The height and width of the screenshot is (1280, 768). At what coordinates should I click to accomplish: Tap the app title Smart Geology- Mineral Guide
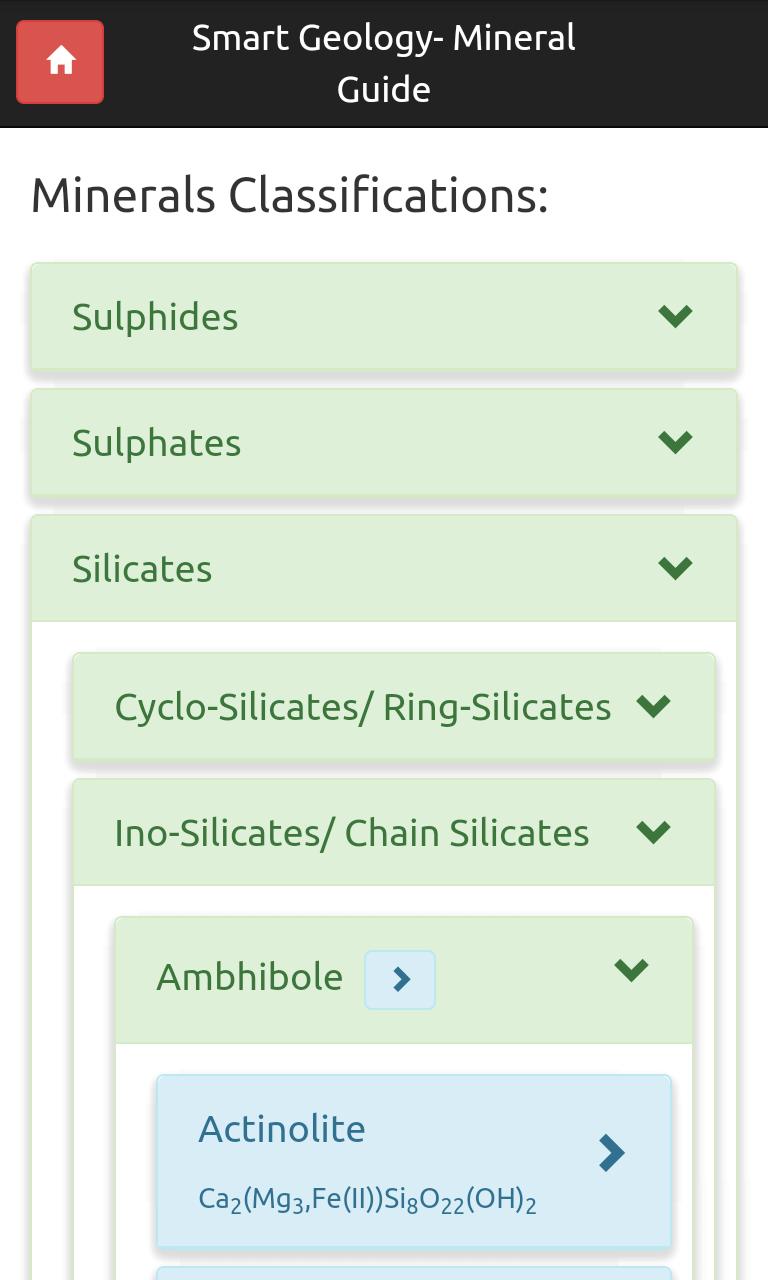coord(384,63)
